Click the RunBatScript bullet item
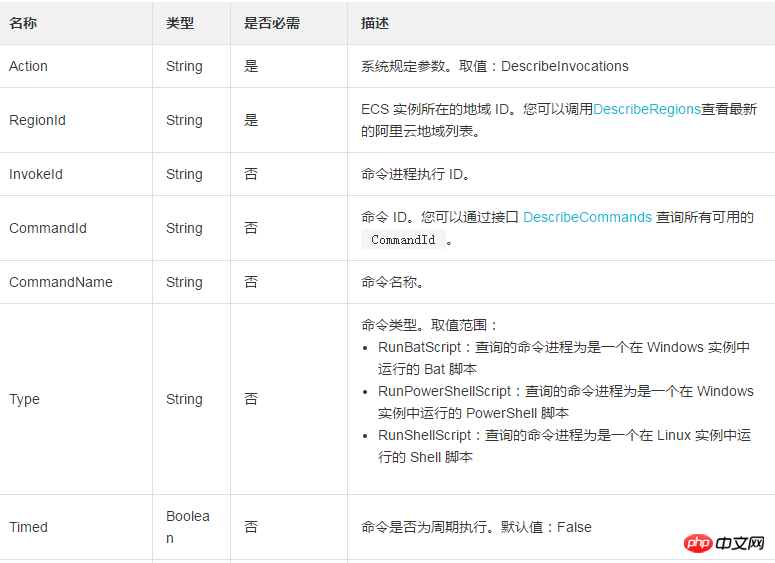 tap(563, 358)
